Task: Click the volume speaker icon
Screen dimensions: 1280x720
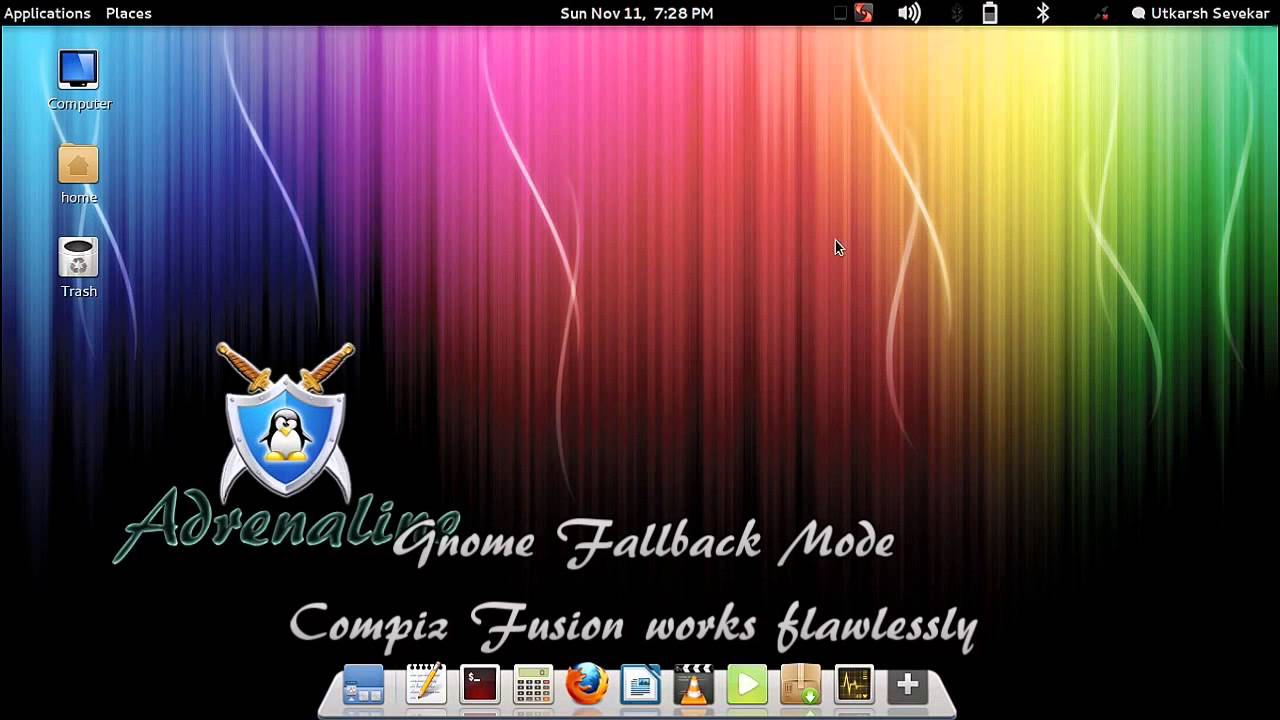Action: (909, 13)
